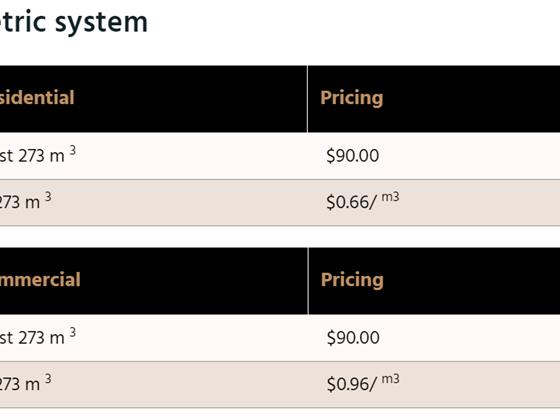Click the superscript 3 in the first residential row

click(x=72, y=150)
